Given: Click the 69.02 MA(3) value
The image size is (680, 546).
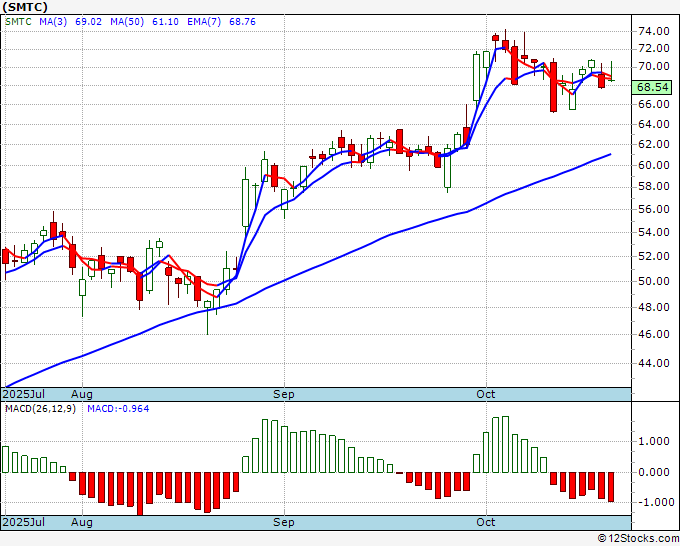Looking at the screenshot, I should coord(88,22).
